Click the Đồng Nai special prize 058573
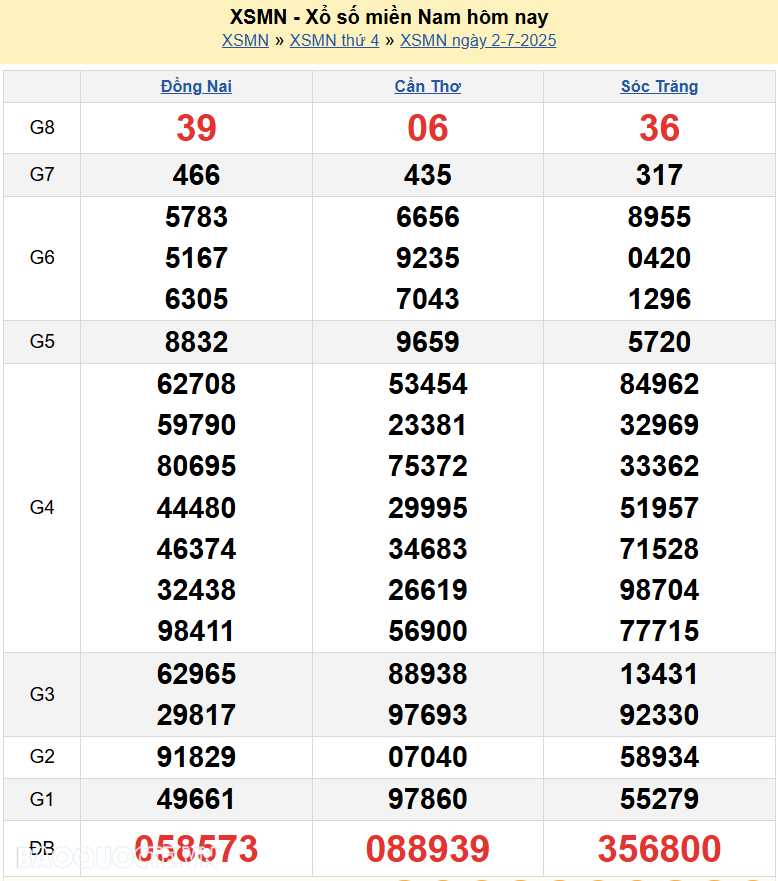Image resolution: width=778 pixels, height=881 pixels. tap(196, 849)
